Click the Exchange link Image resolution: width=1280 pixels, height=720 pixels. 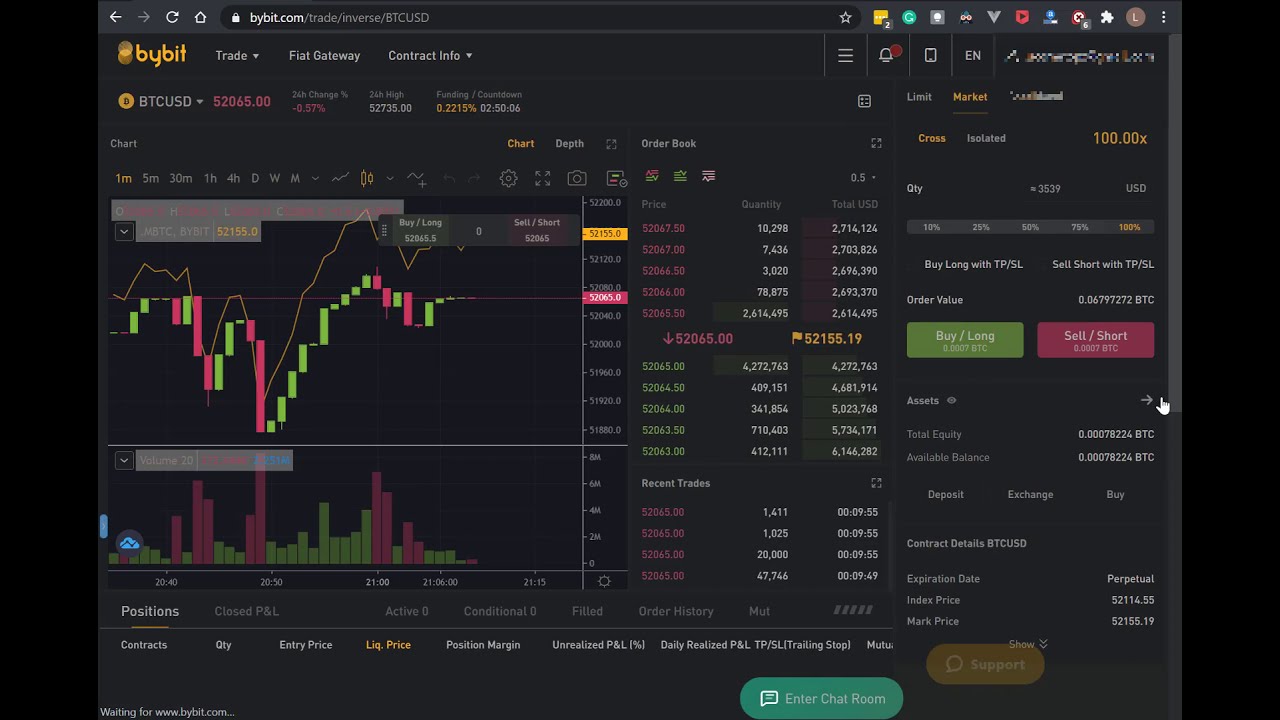(x=1030, y=494)
